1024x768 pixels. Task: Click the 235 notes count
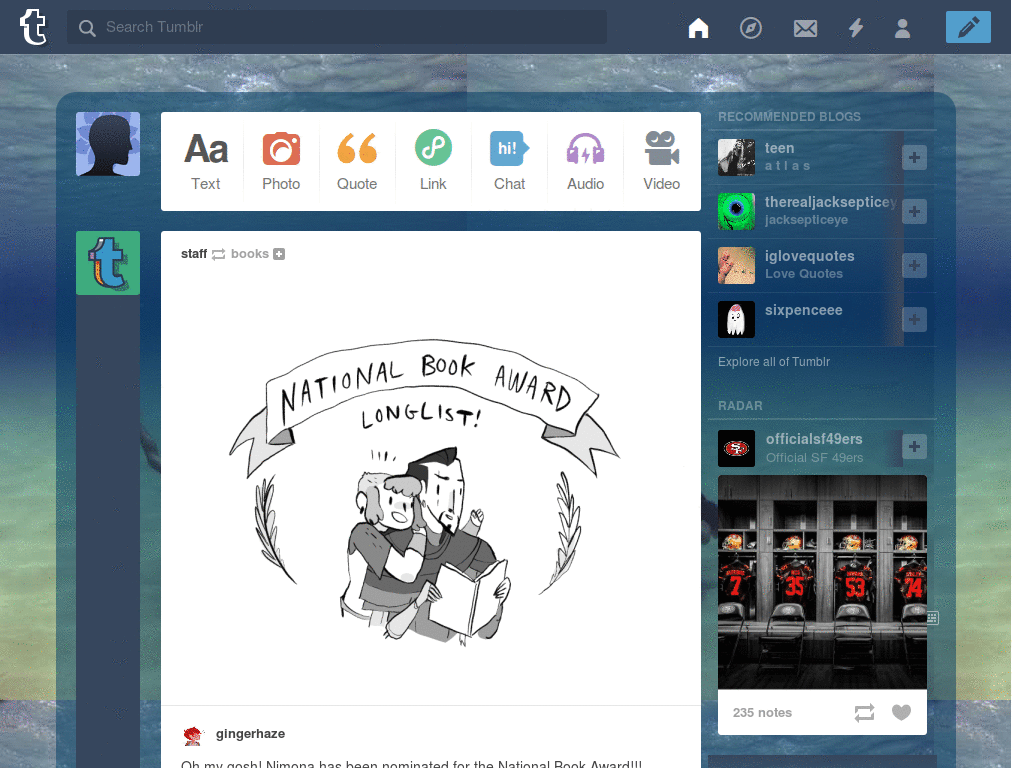(x=762, y=712)
